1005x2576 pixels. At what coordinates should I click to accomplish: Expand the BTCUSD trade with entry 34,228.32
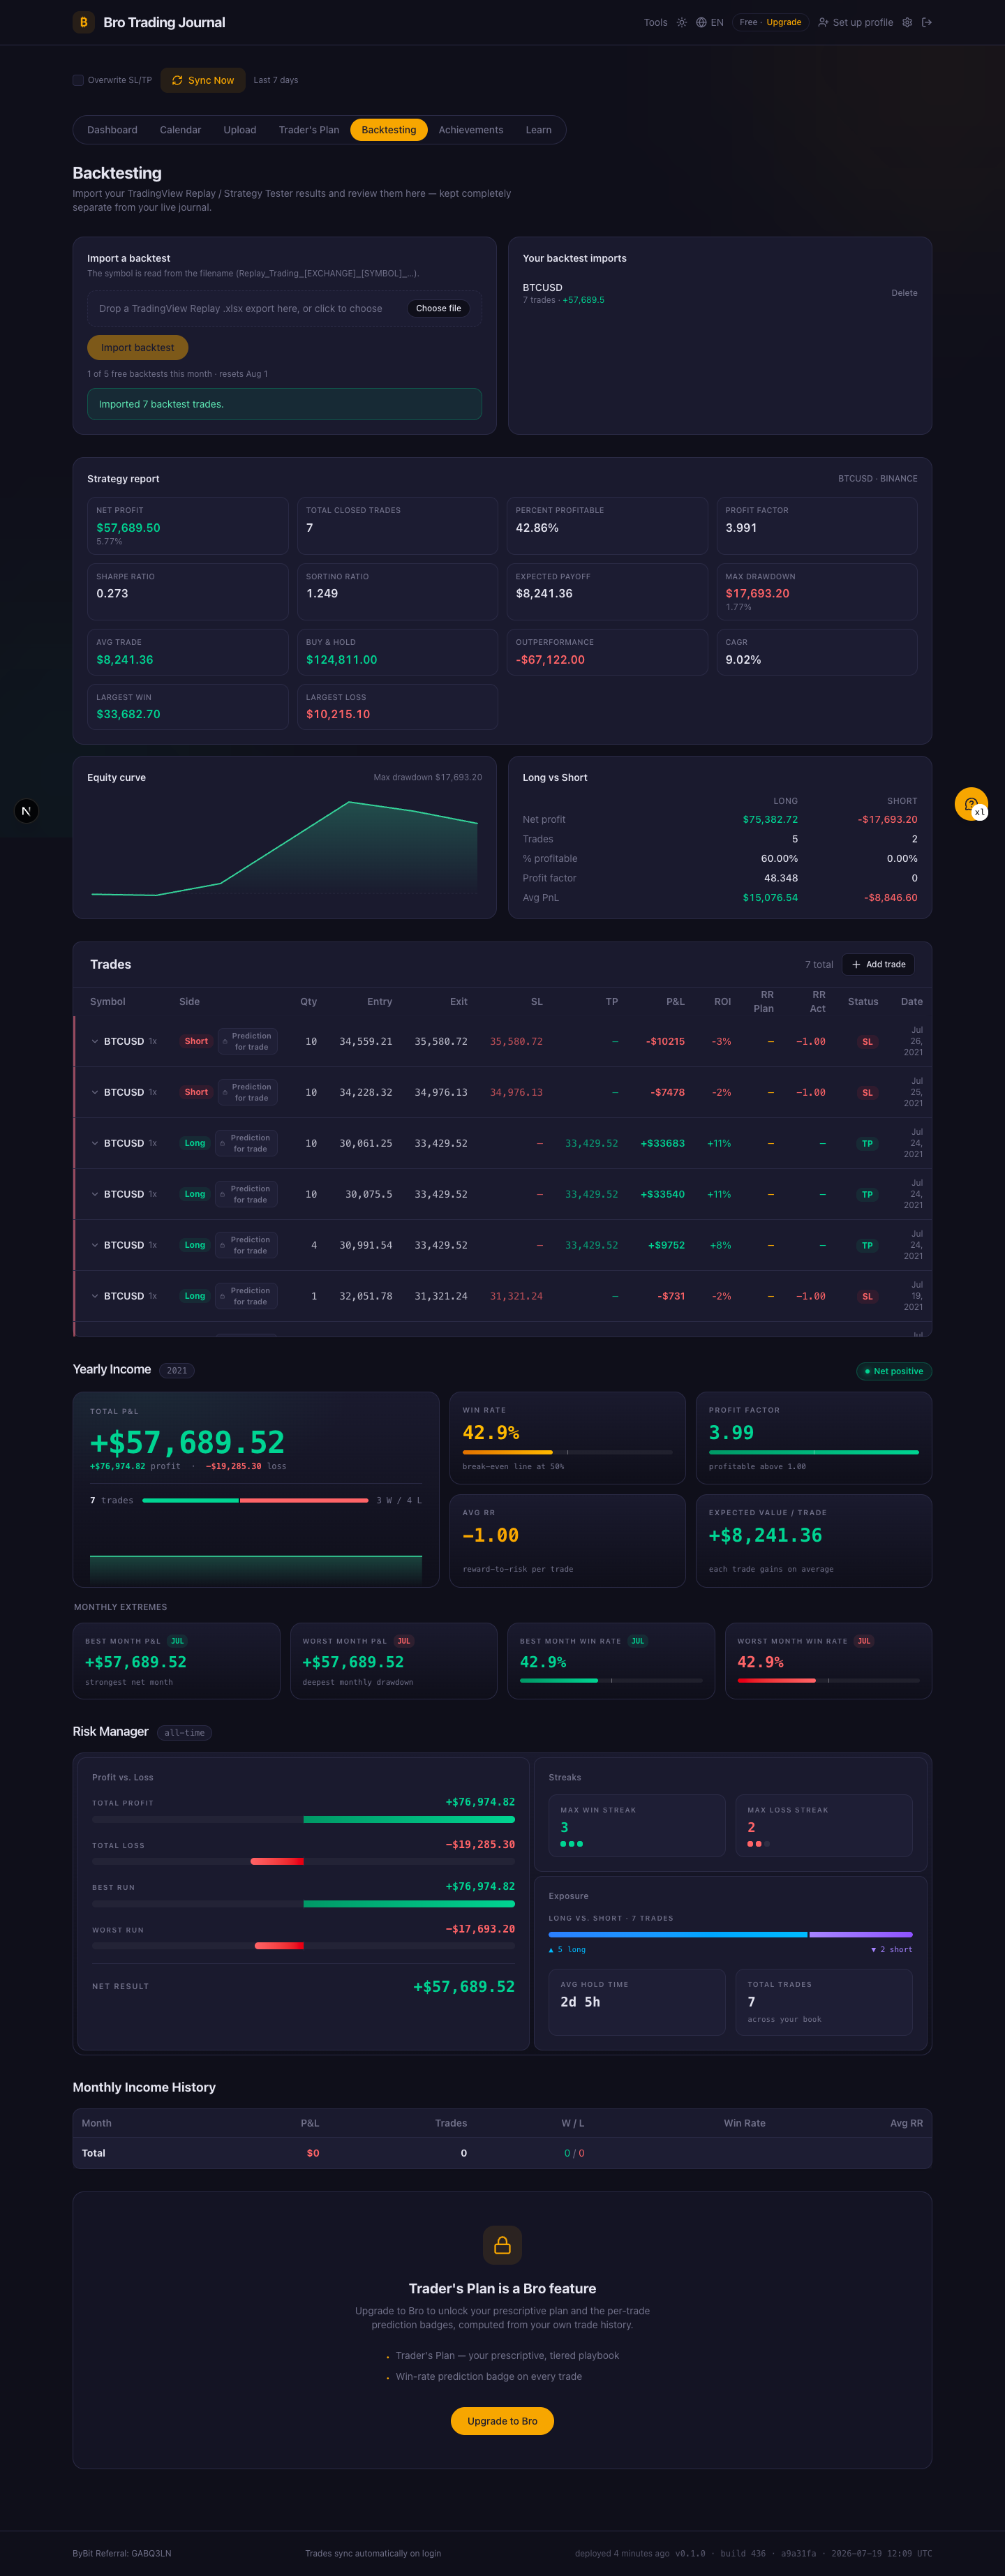[95, 1092]
